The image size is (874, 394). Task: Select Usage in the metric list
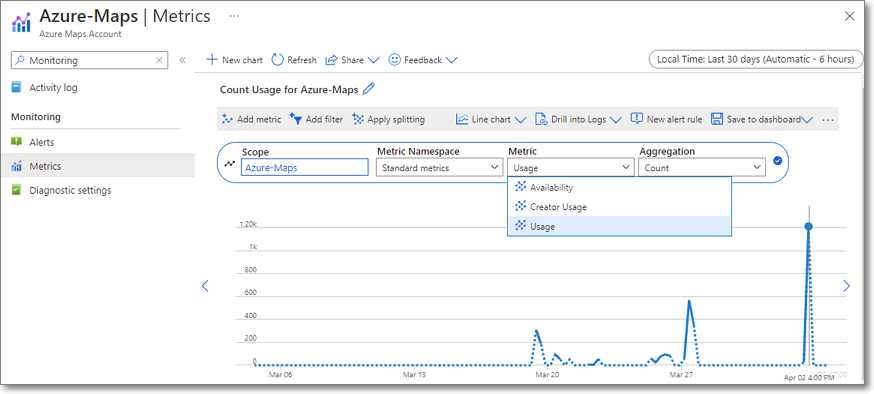pos(619,226)
